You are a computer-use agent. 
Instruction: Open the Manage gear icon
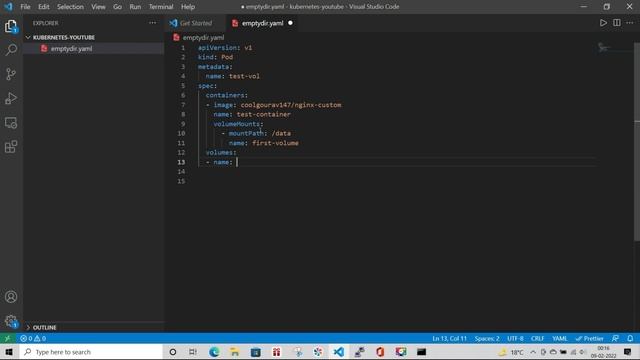click(x=11, y=321)
